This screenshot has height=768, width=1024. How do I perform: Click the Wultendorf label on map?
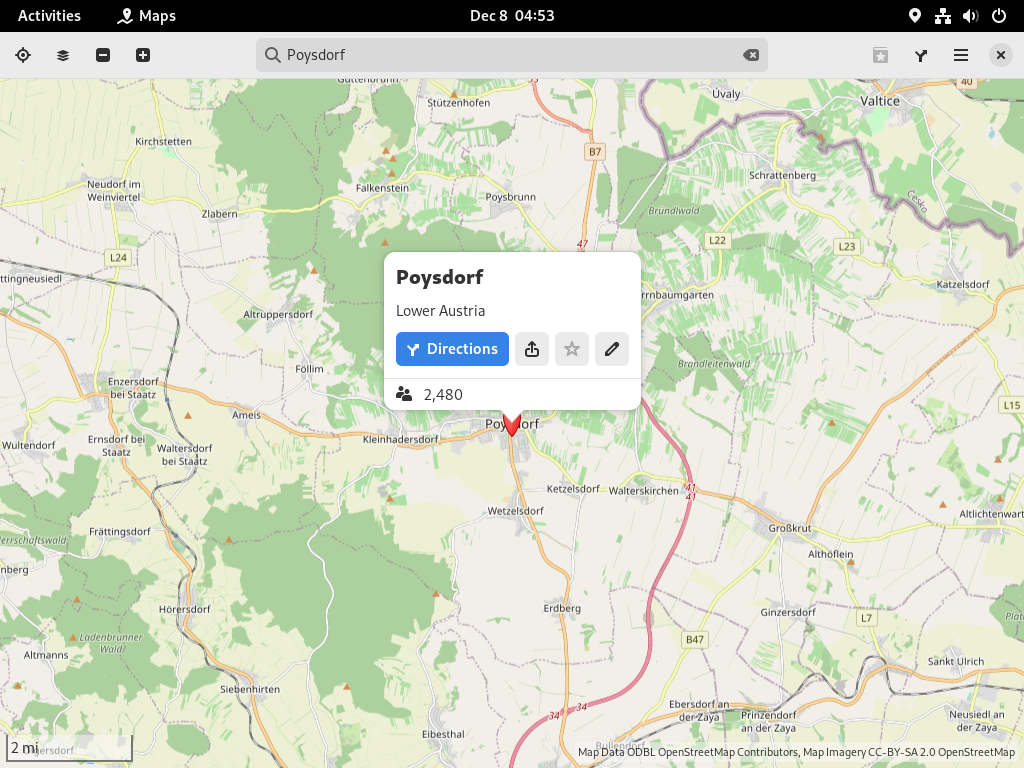coord(28,445)
